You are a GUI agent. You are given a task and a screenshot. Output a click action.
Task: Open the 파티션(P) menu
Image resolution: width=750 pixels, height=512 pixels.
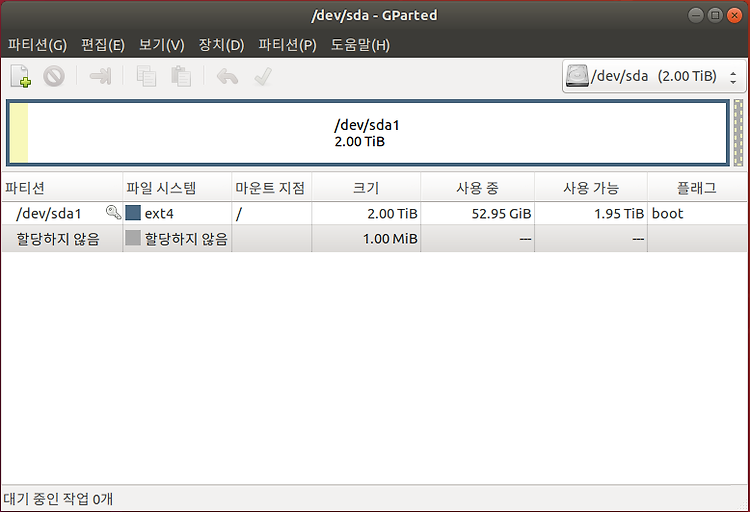[287, 45]
